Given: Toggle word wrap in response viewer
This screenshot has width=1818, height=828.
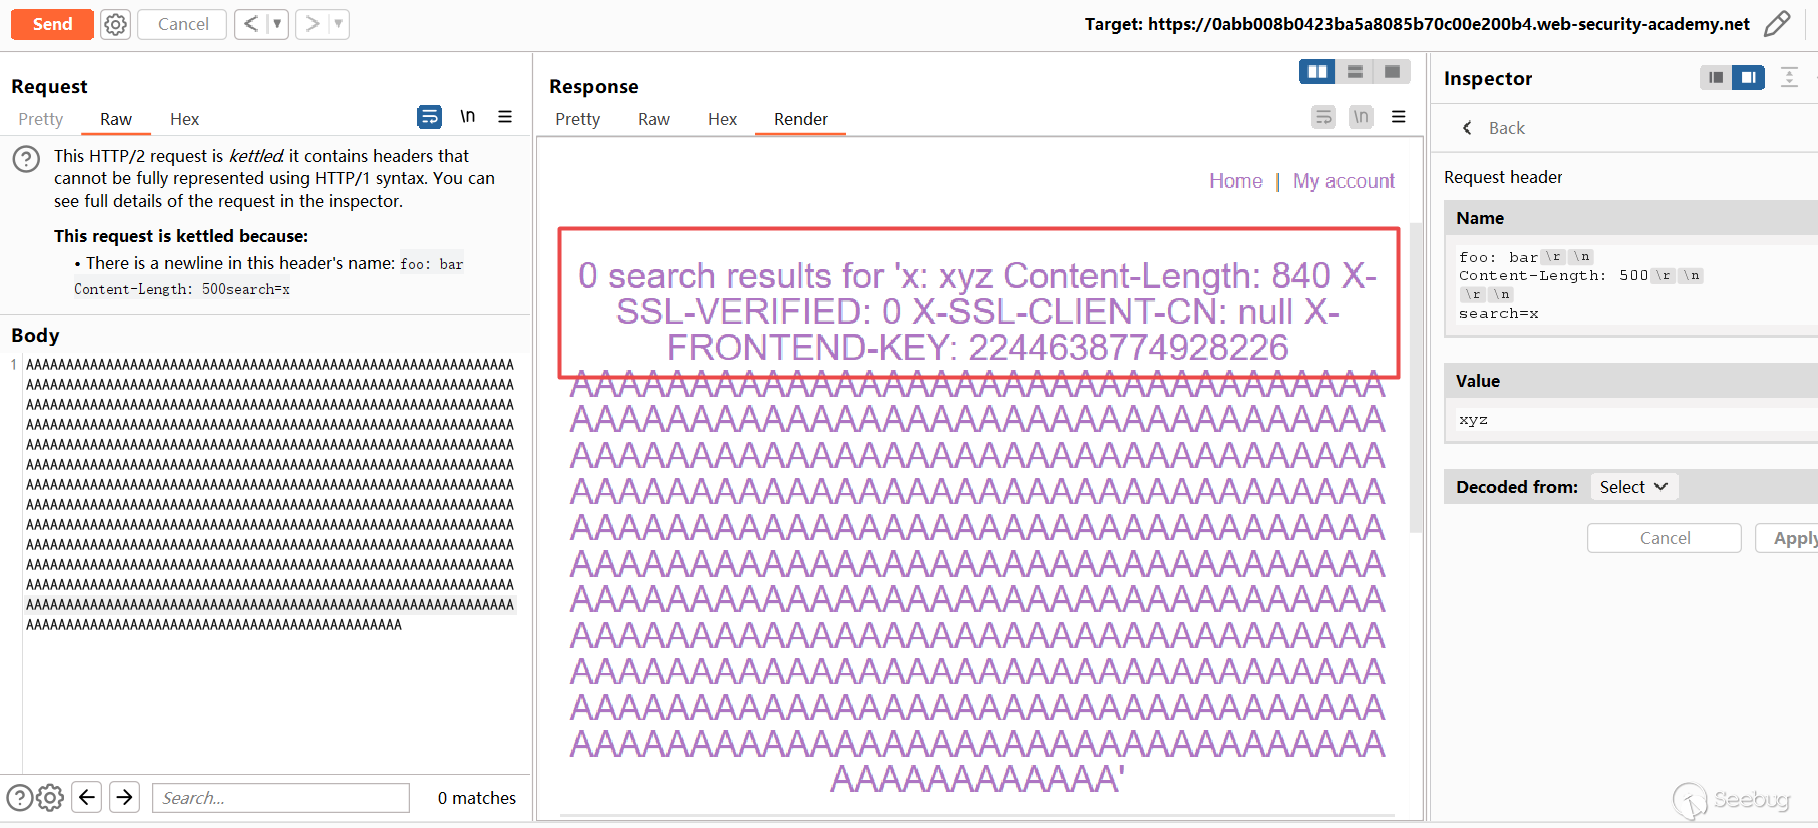Looking at the screenshot, I should point(1324,117).
